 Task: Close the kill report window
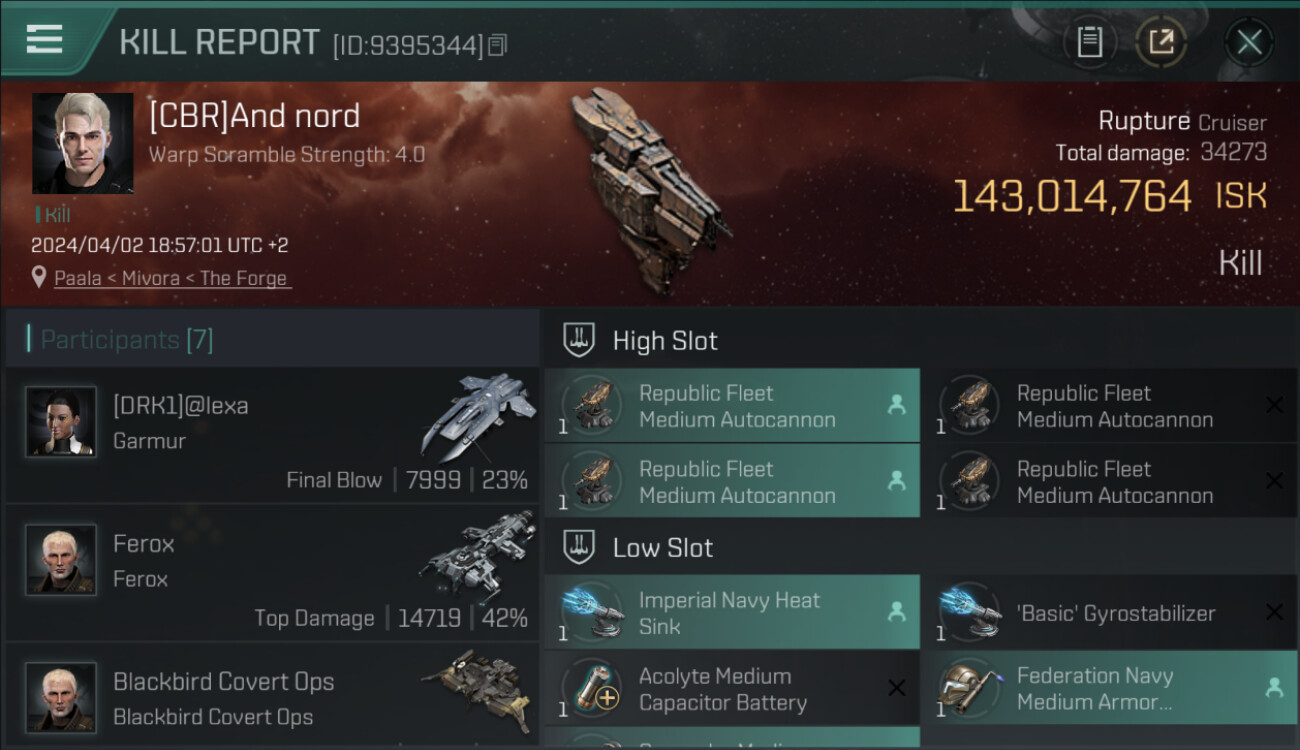click(x=1249, y=42)
